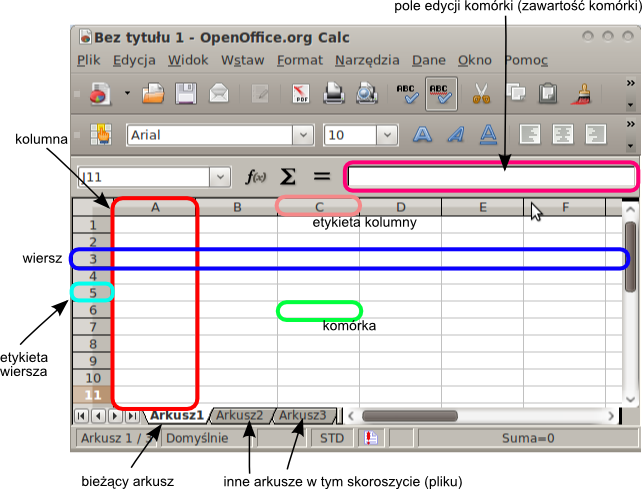The image size is (642, 489).
Task: Switch to the Arkusz3 sheet tab
Action: click(303, 415)
